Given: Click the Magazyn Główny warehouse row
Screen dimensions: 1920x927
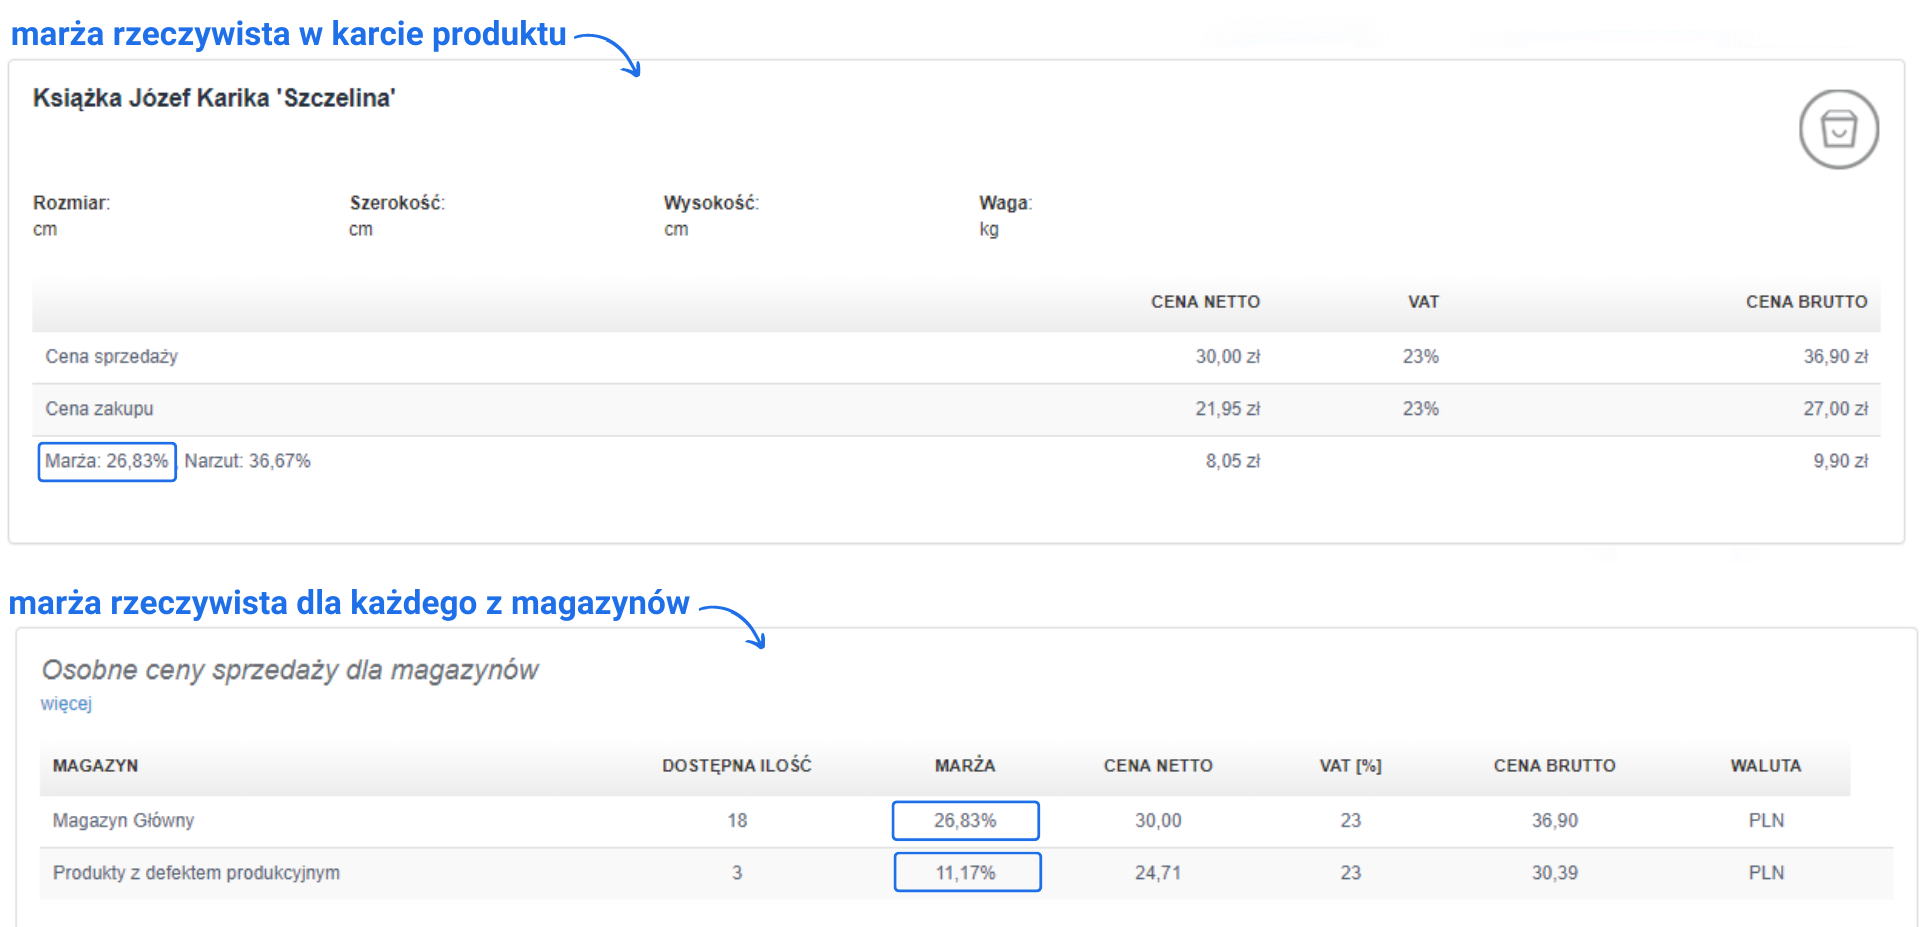Looking at the screenshot, I should (x=124, y=821).
